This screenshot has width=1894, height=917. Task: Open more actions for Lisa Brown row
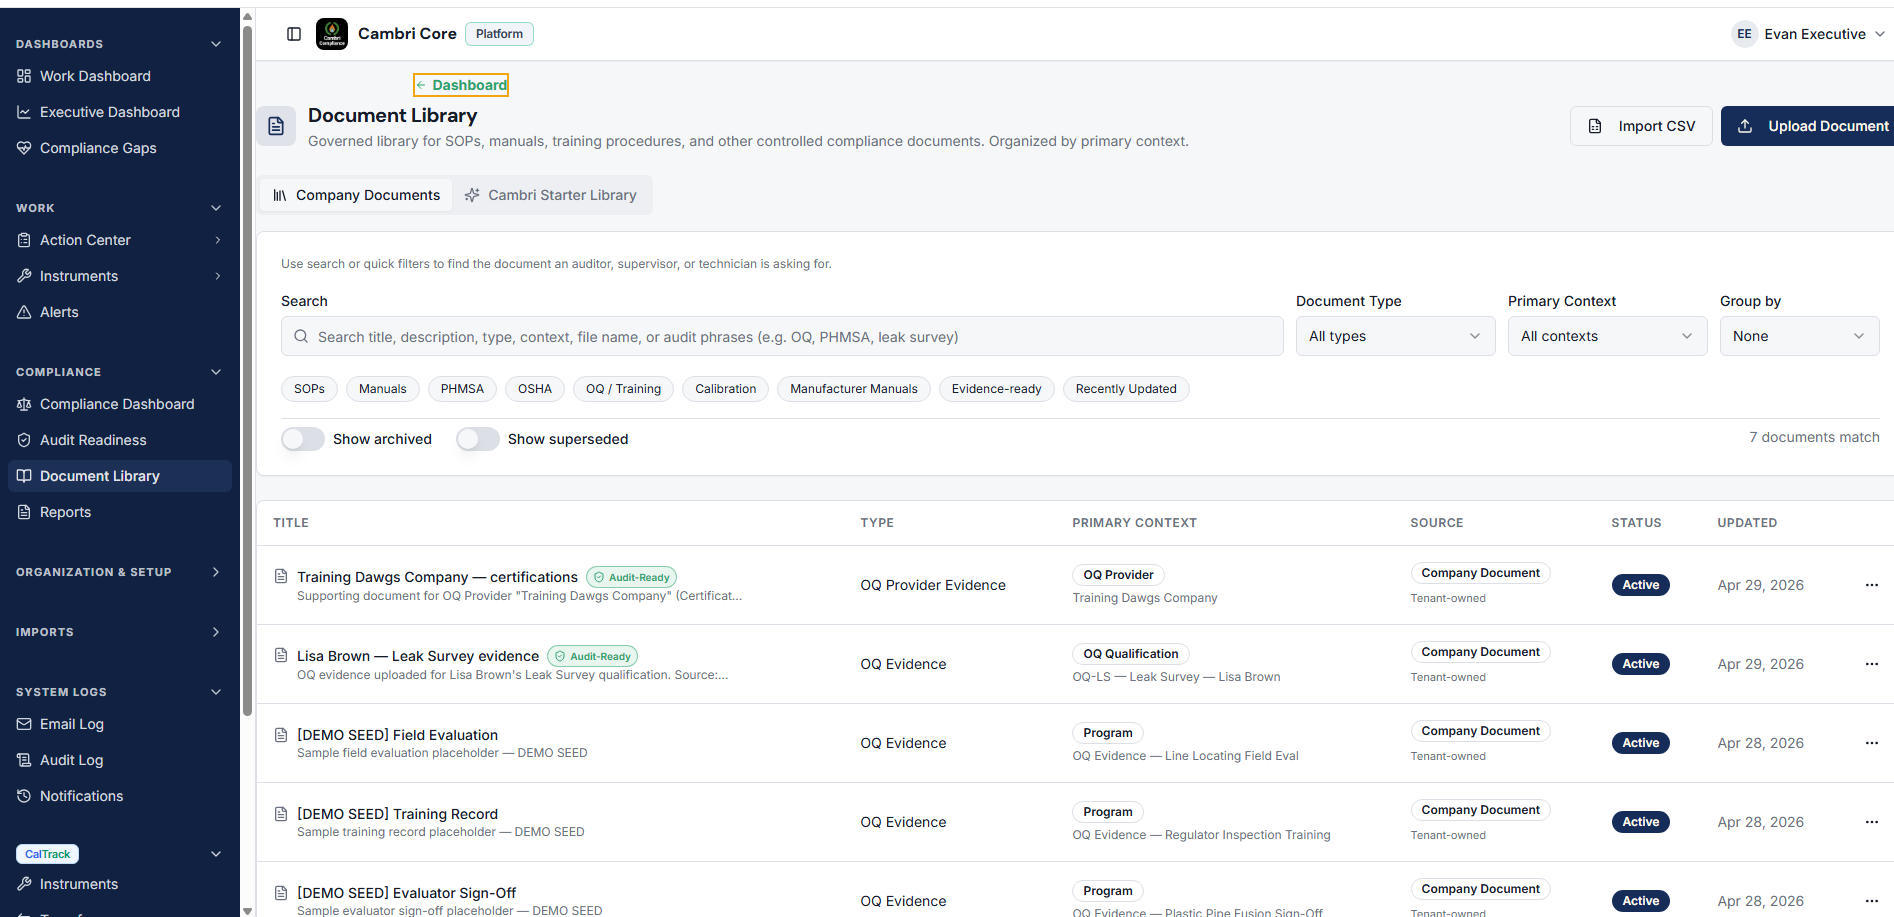coord(1872,664)
